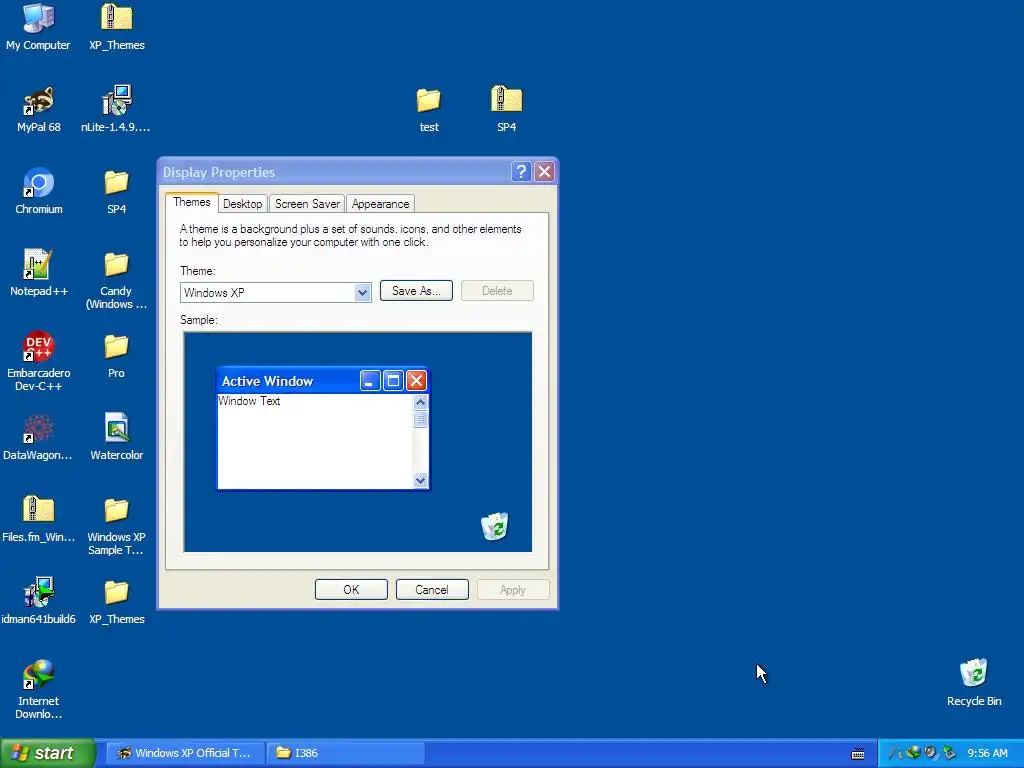This screenshot has width=1024, height=768.
Task: Switch to the I386 folder taskbar window
Action: (x=345, y=753)
